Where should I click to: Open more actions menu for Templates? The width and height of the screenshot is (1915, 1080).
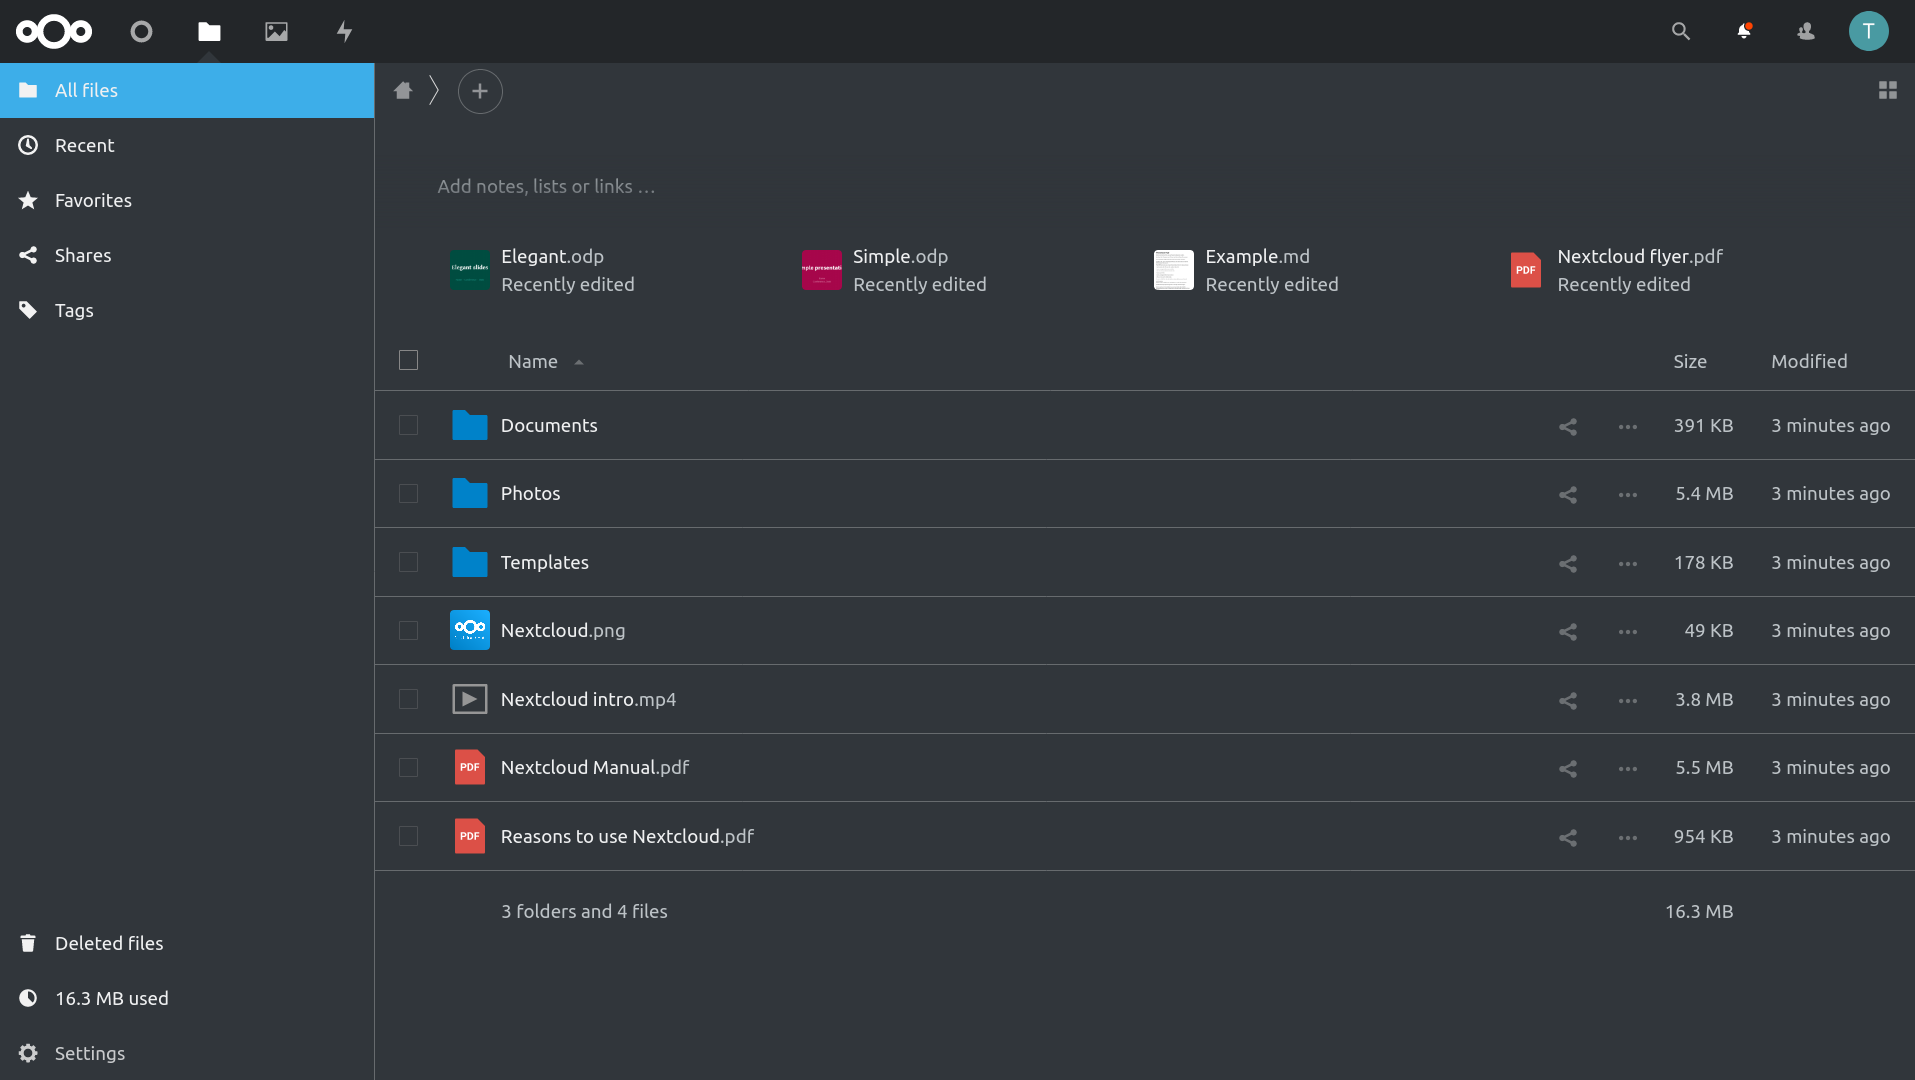(1627, 564)
